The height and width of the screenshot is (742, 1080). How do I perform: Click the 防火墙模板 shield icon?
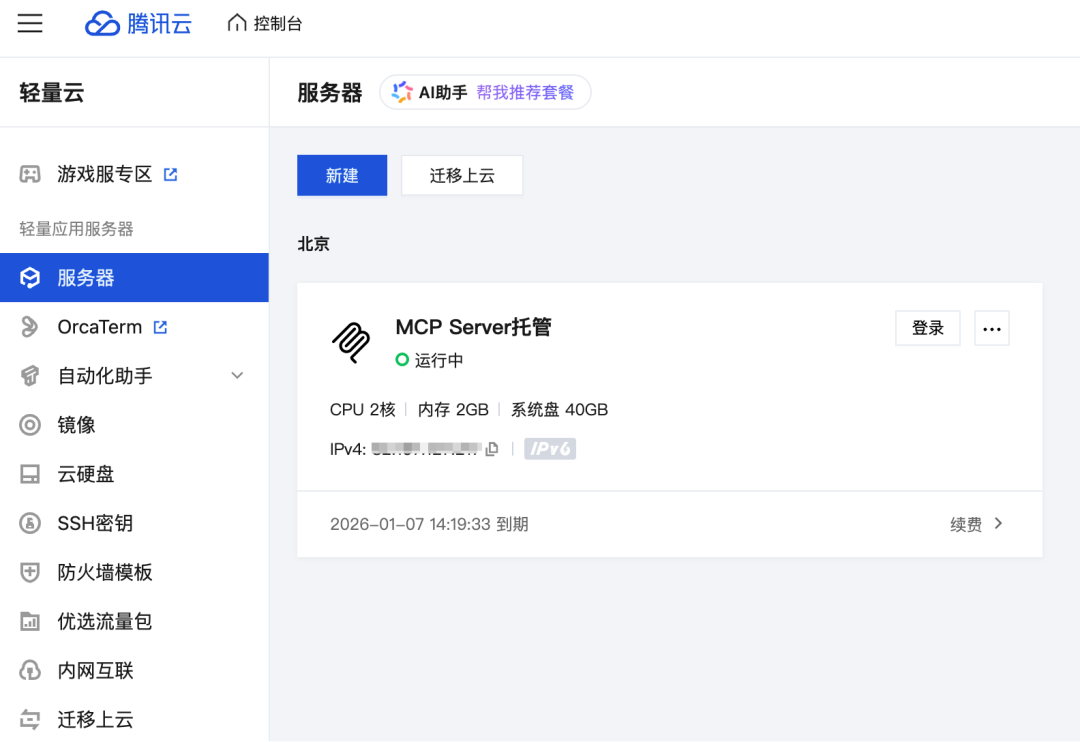coord(30,572)
